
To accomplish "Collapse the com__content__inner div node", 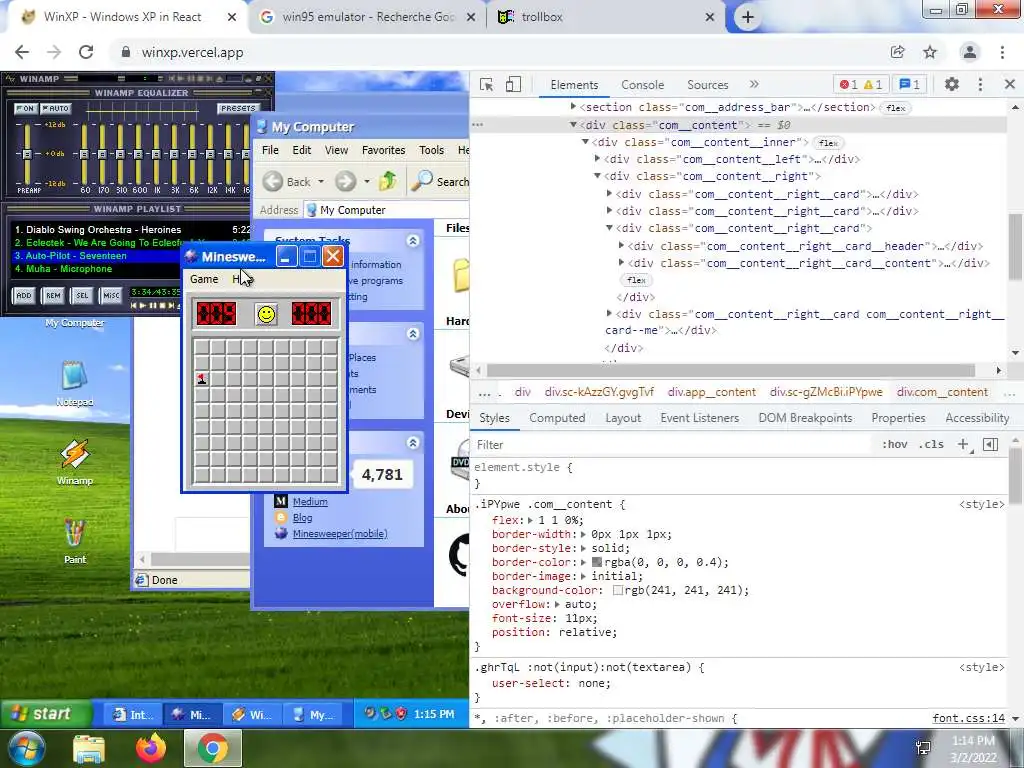I will coord(586,142).
